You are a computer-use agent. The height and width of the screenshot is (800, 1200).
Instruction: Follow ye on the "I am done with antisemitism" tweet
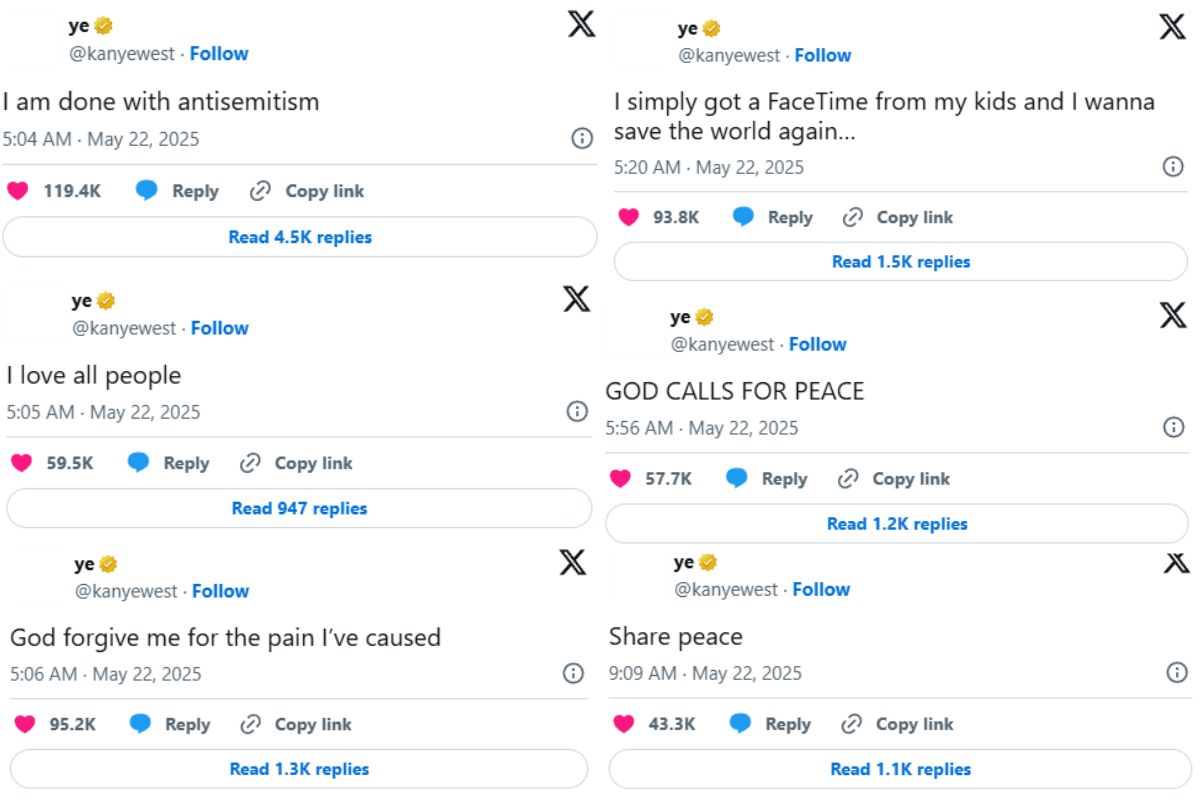pyautogui.click(x=219, y=54)
